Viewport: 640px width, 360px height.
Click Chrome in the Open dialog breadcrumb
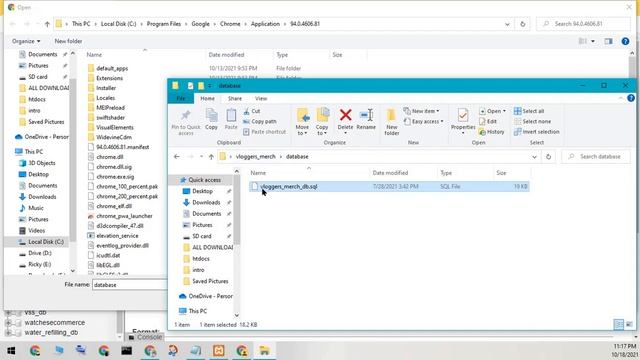point(230,24)
